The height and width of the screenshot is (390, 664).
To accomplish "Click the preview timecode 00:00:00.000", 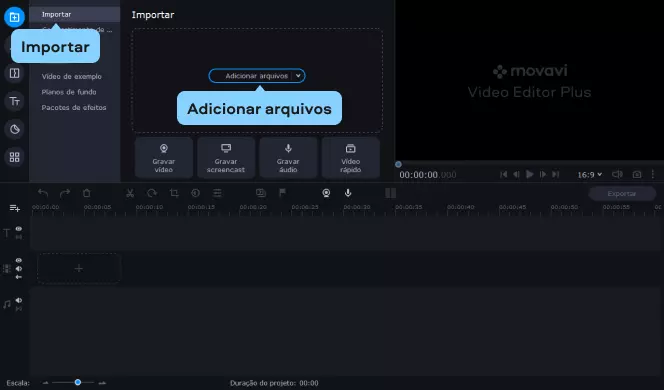I will [428, 175].
